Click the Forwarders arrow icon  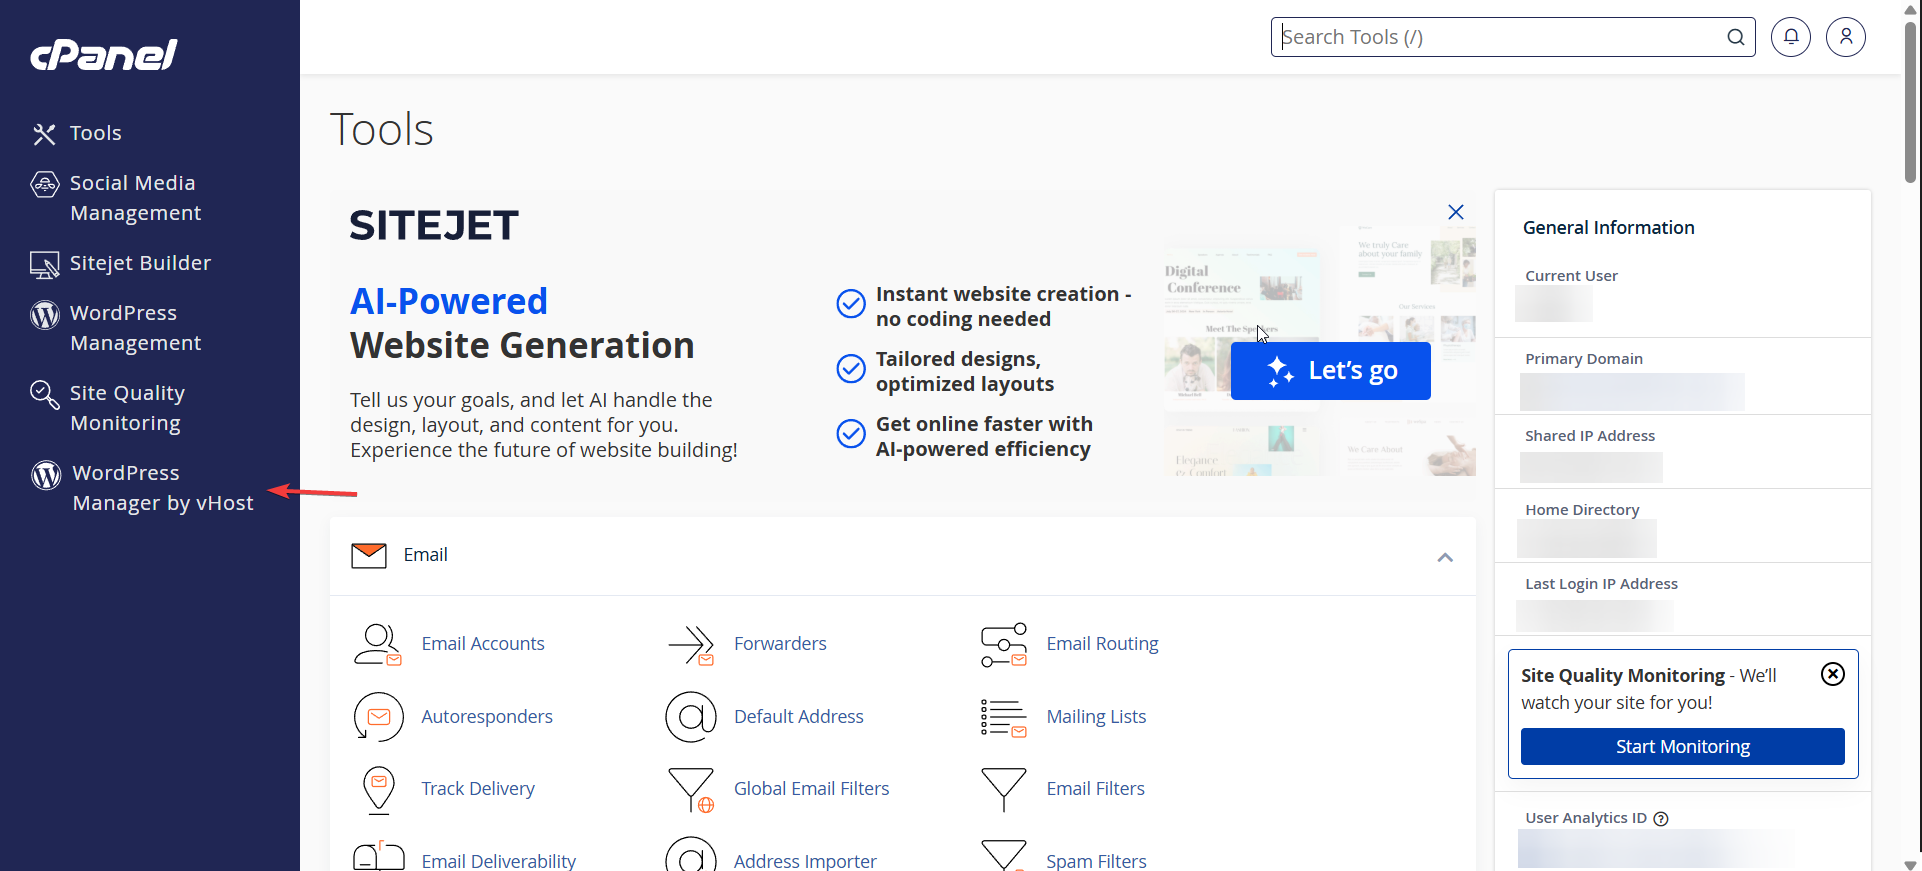point(691,645)
